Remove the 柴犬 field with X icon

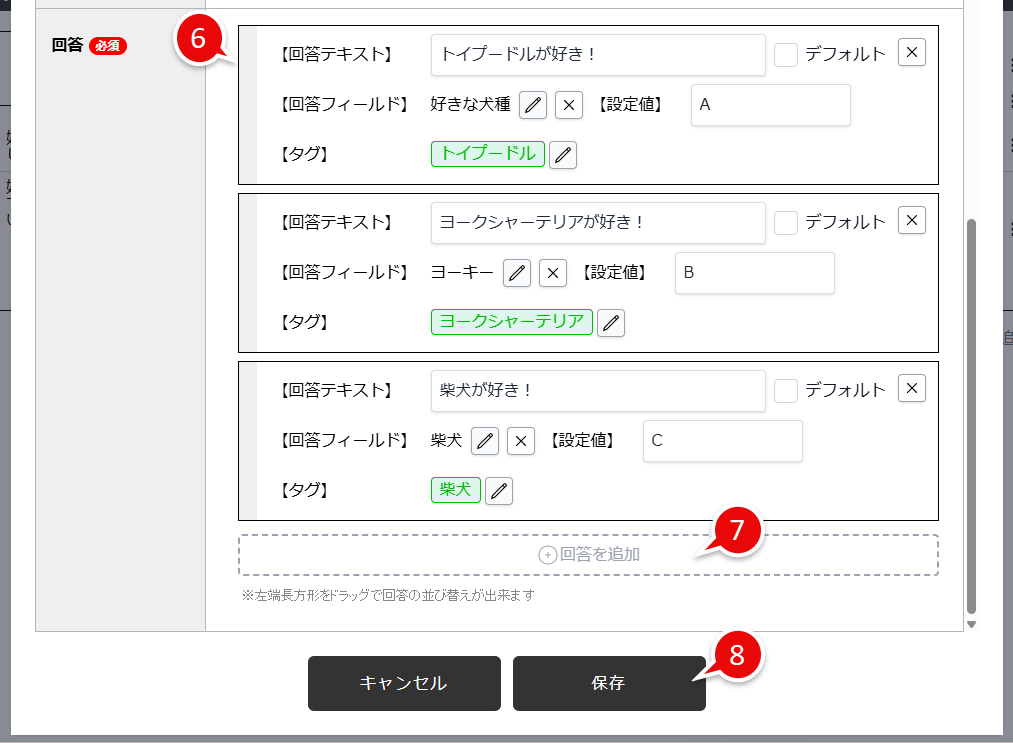pyautogui.click(x=520, y=440)
